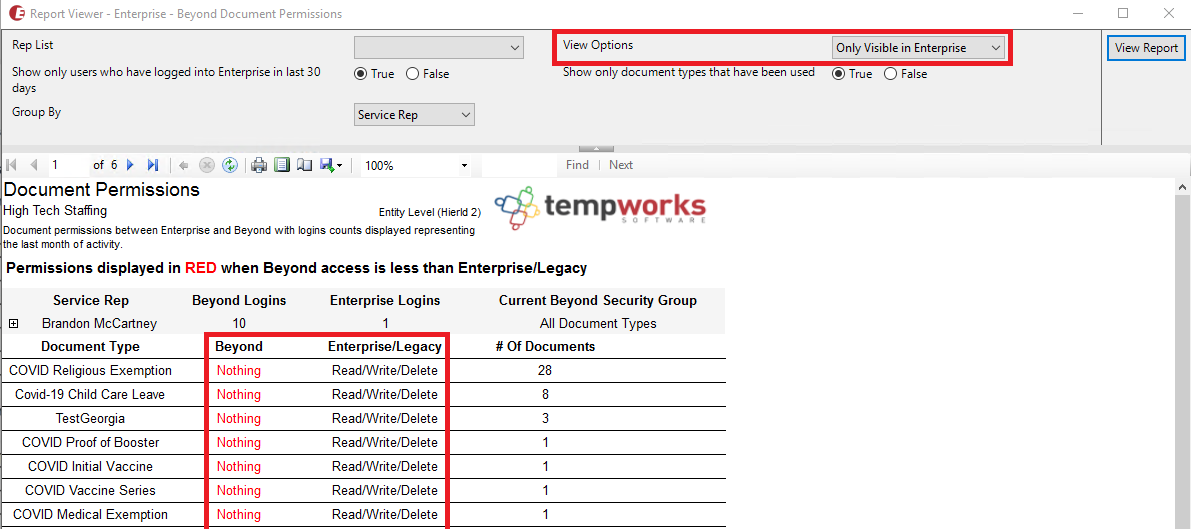Image resolution: width=1191 pixels, height=529 pixels.
Task: Click the Service Rep column header
Action: coord(91,300)
